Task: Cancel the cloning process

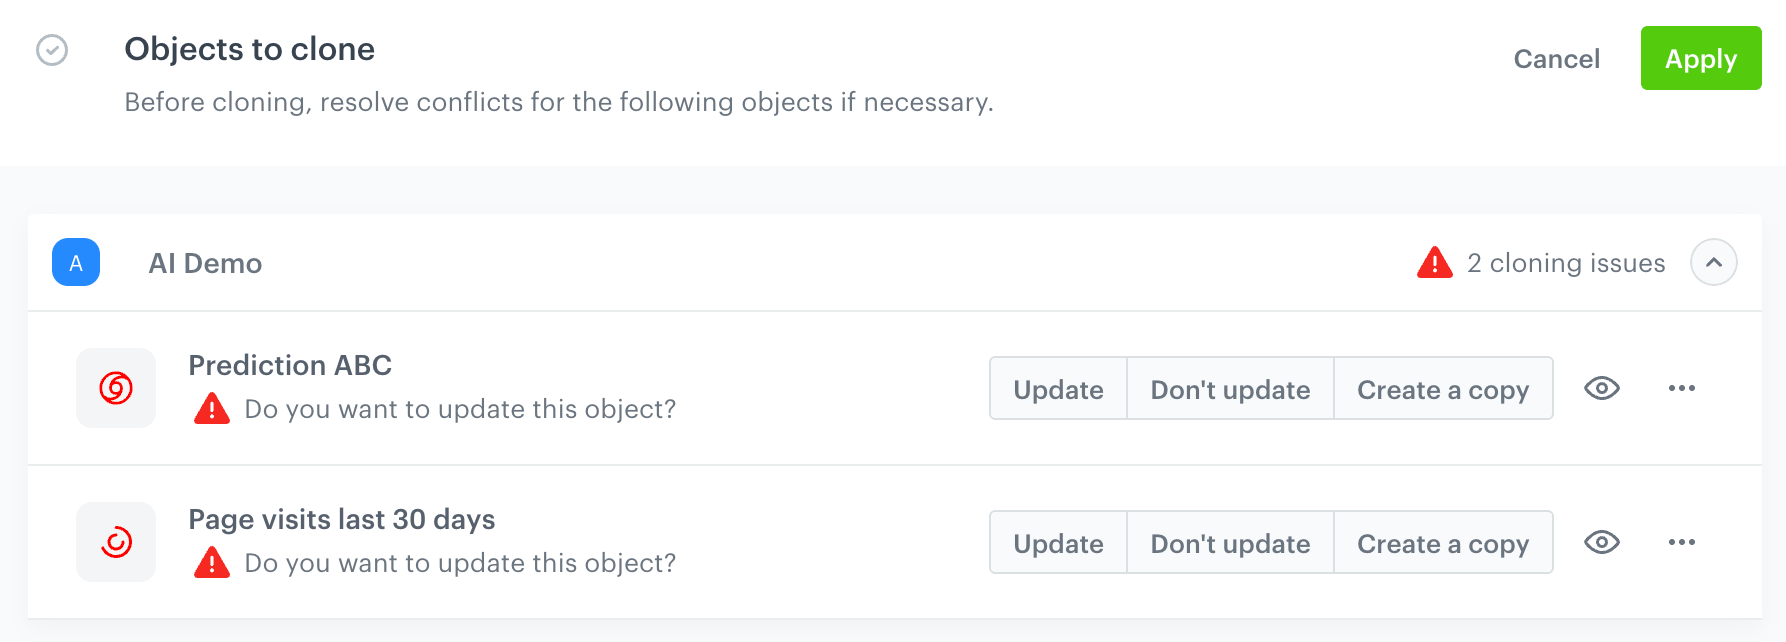Action: click(x=1556, y=59)
